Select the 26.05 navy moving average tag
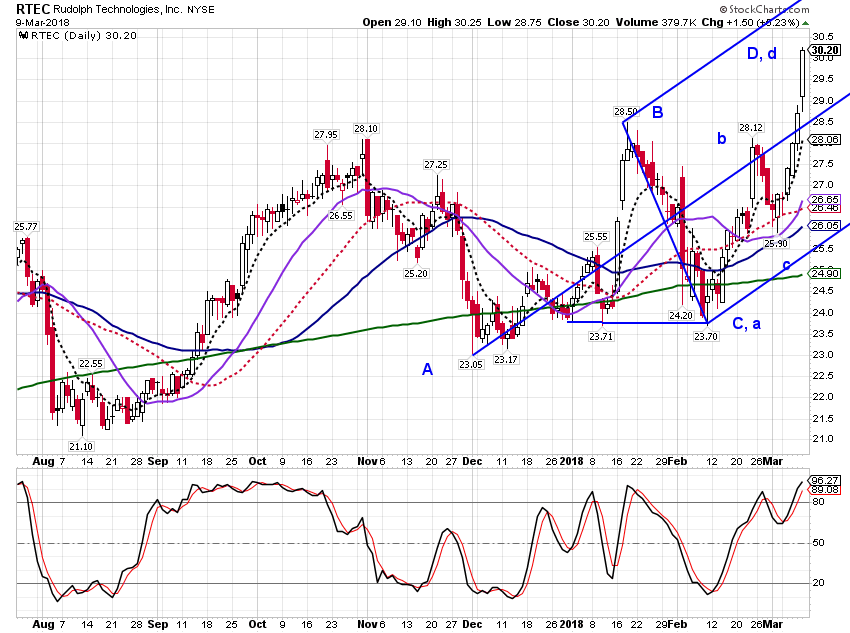 pyautogui.click(x=825, y=225)
